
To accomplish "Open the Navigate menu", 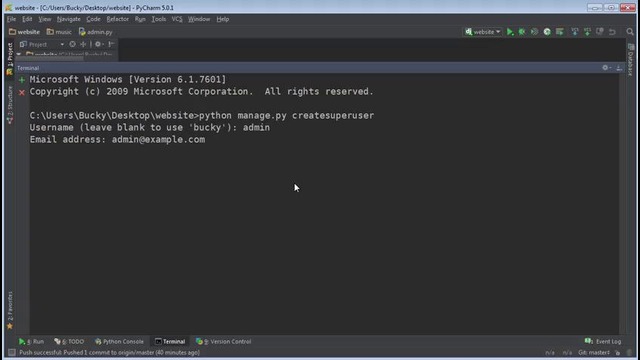I will point(69,19).
